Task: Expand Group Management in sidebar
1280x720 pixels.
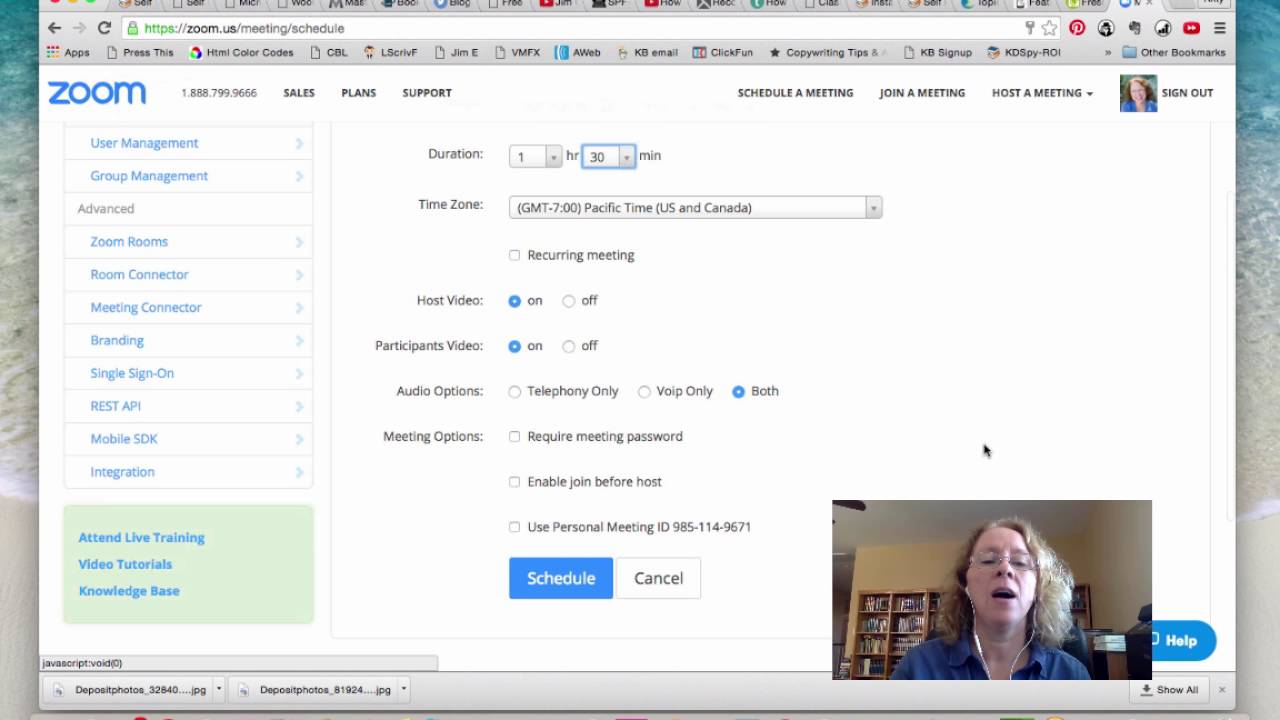Action: [x=189, y=176]
